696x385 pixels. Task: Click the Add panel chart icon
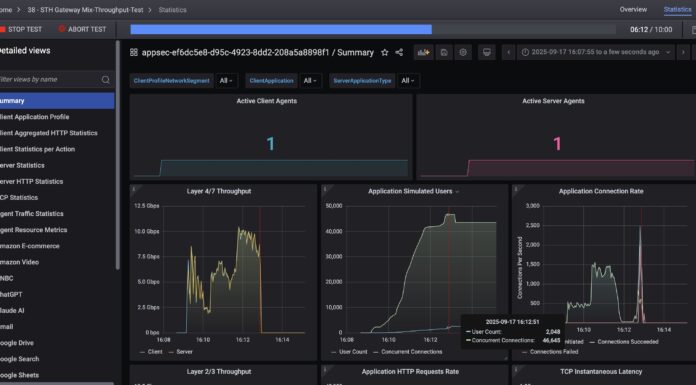423,52
